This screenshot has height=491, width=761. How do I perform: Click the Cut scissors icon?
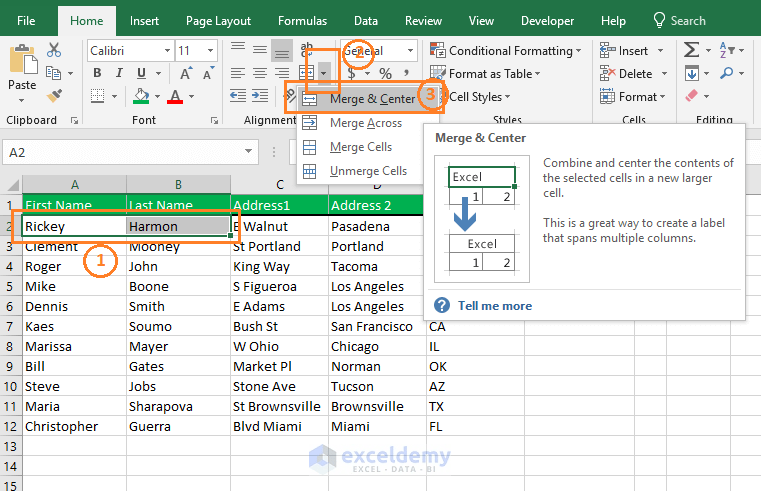tap(54, 50)
